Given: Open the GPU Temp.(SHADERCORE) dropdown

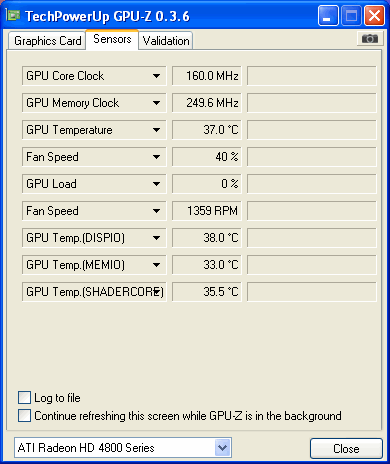Looking at the screenshot, I should pyautogui.click(x=156, y=292).
